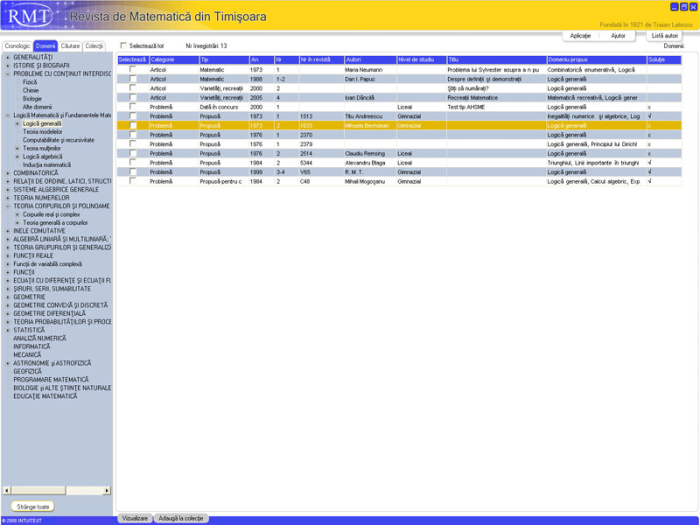Select the 'Chimie' tree item
The width and height of the screenshot is (700, 525).
point(31,90)
